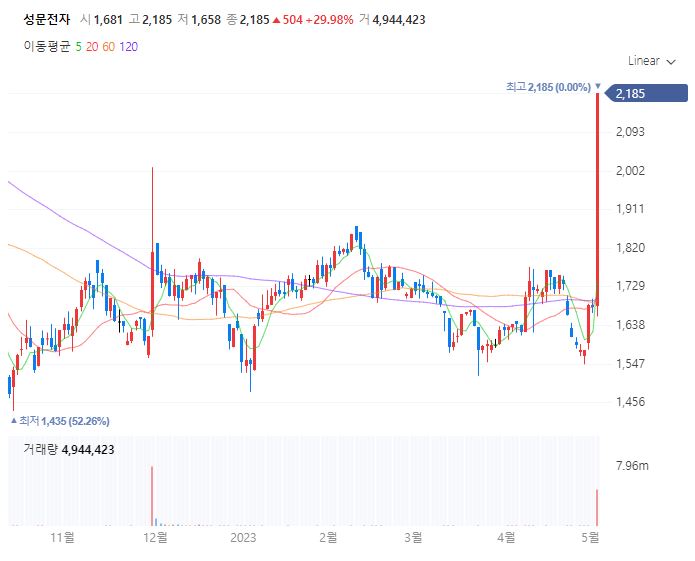Toggle the 20-day moving average
695x561 pixels.
click(92, 47)
